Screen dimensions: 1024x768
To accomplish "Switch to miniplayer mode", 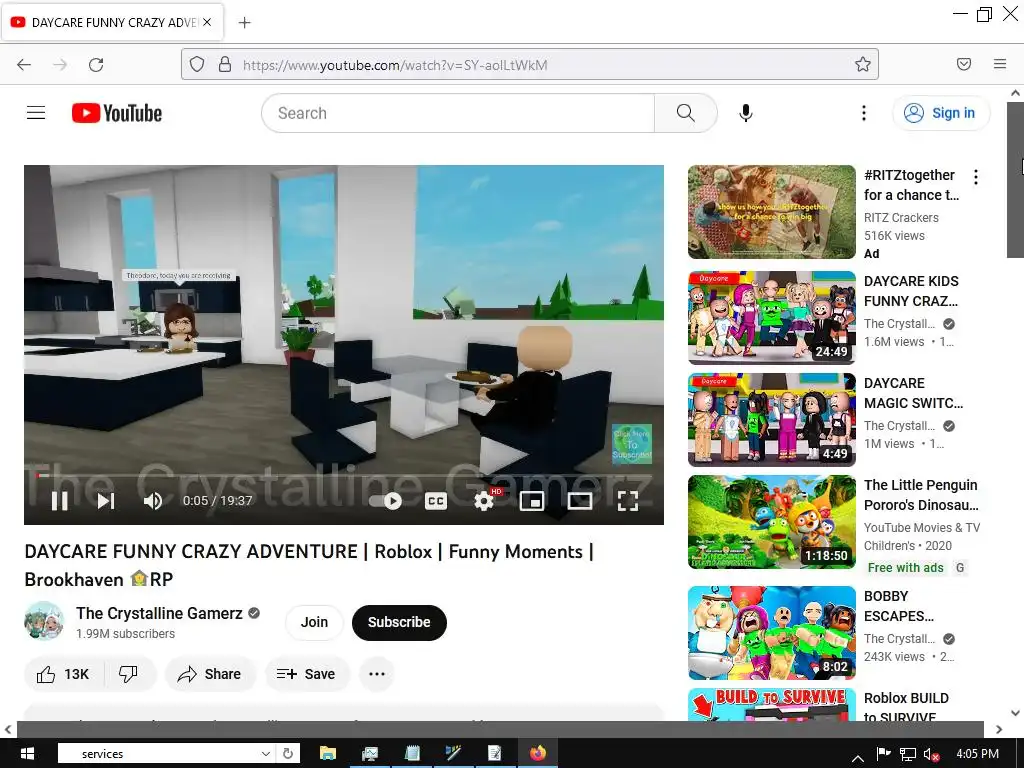I will 532,501.
